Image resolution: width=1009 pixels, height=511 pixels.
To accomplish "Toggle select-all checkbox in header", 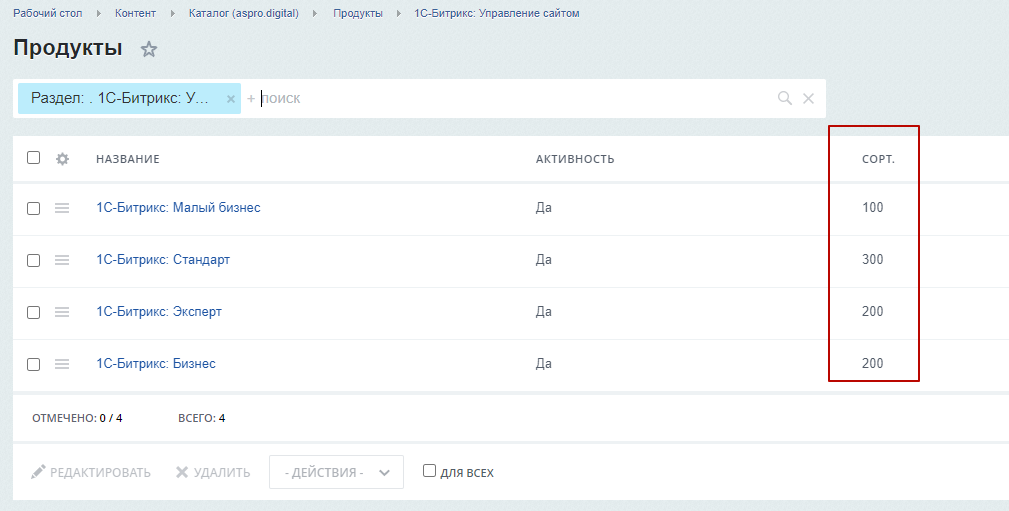I will click(x=33, y=158).
